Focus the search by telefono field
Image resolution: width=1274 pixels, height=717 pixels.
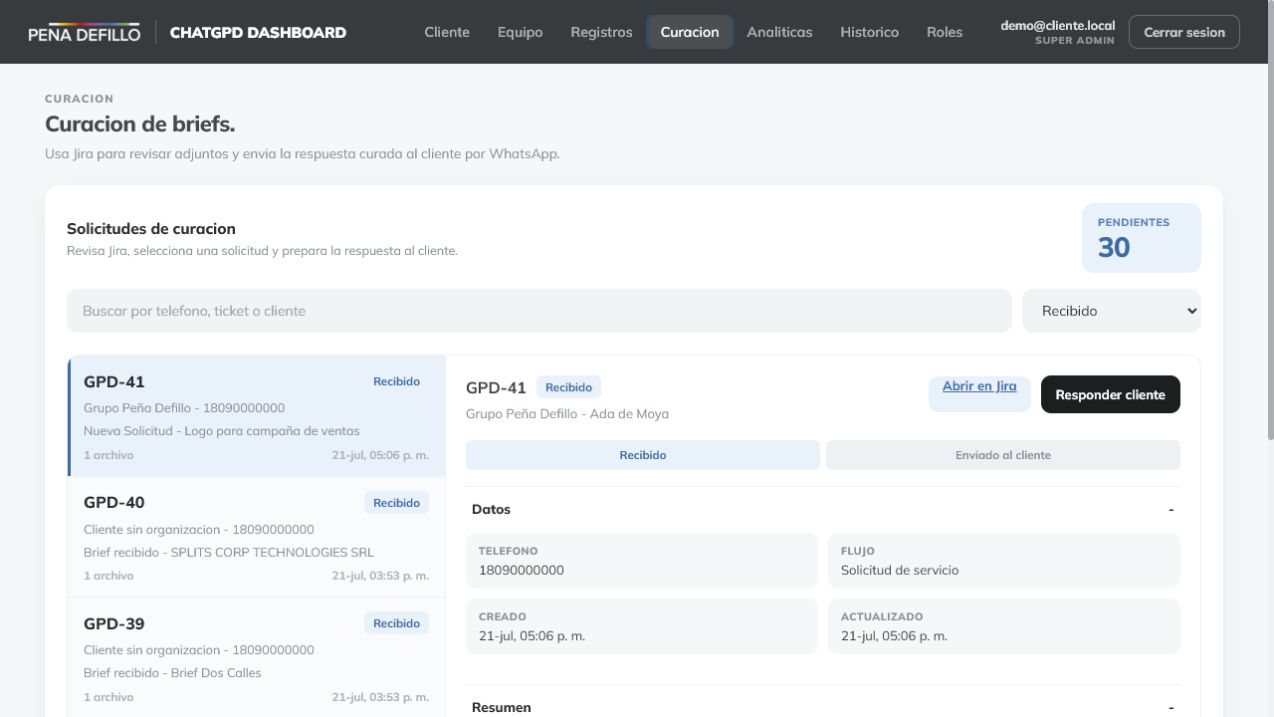coord(539,311)
